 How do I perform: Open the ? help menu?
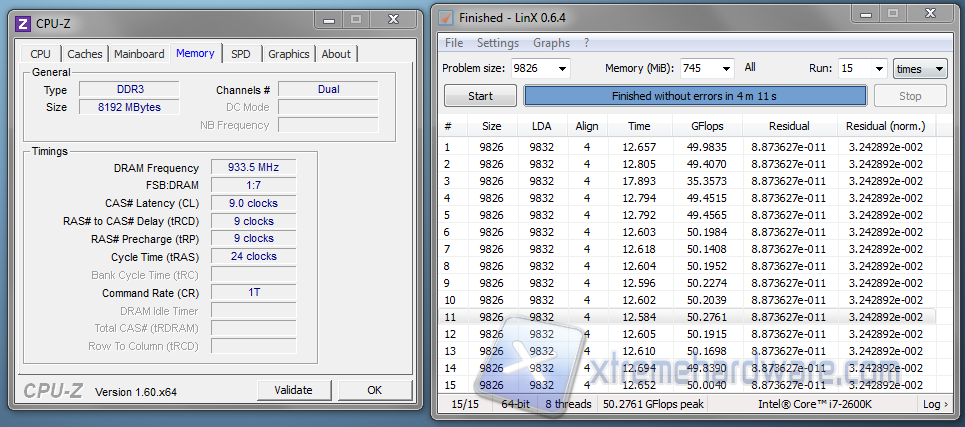tap(587, 43)
